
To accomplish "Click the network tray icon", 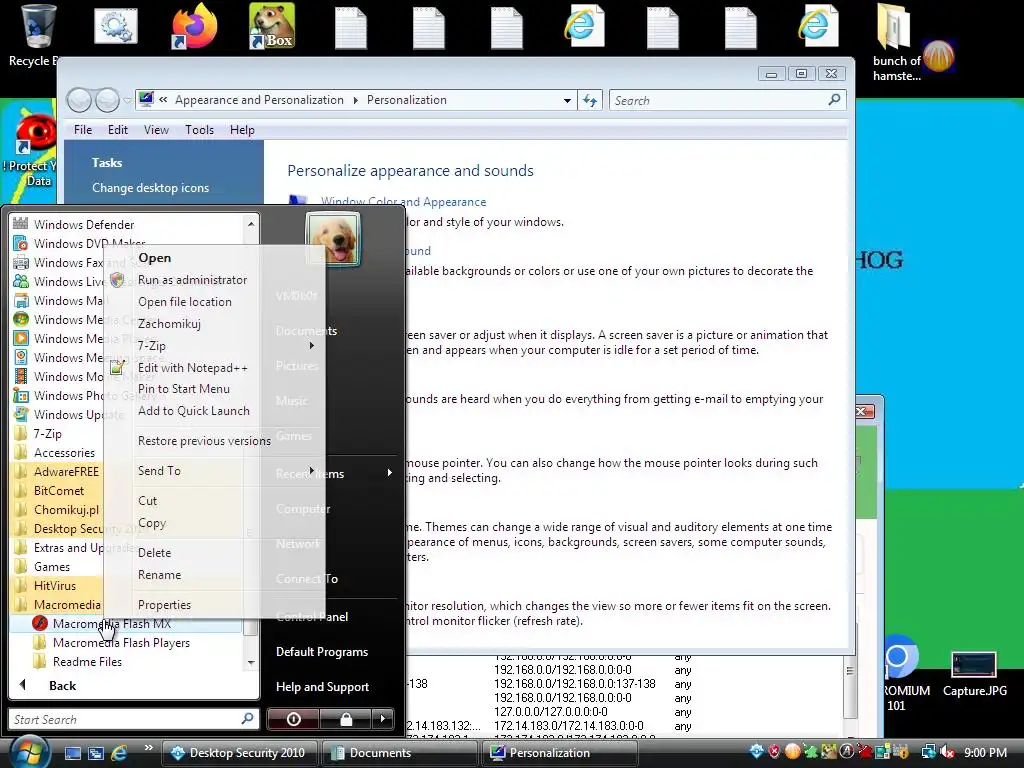I will pyautogui.click(x=928, y=752).
